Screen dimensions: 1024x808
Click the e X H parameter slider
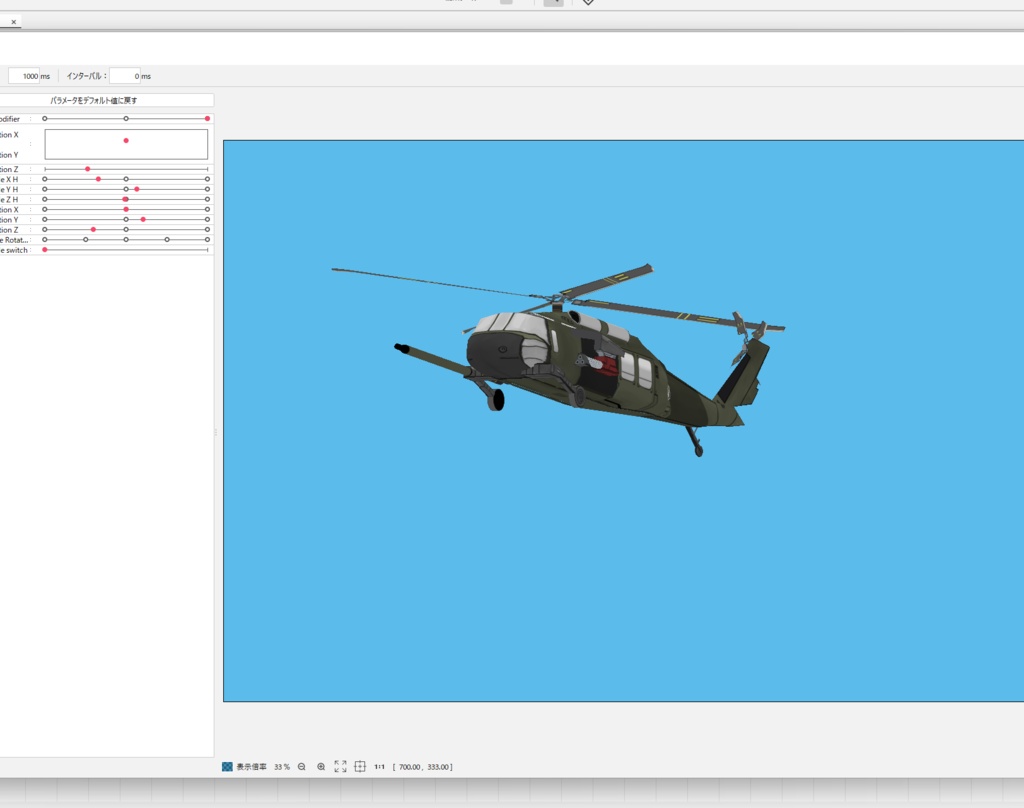pos(126,179)
